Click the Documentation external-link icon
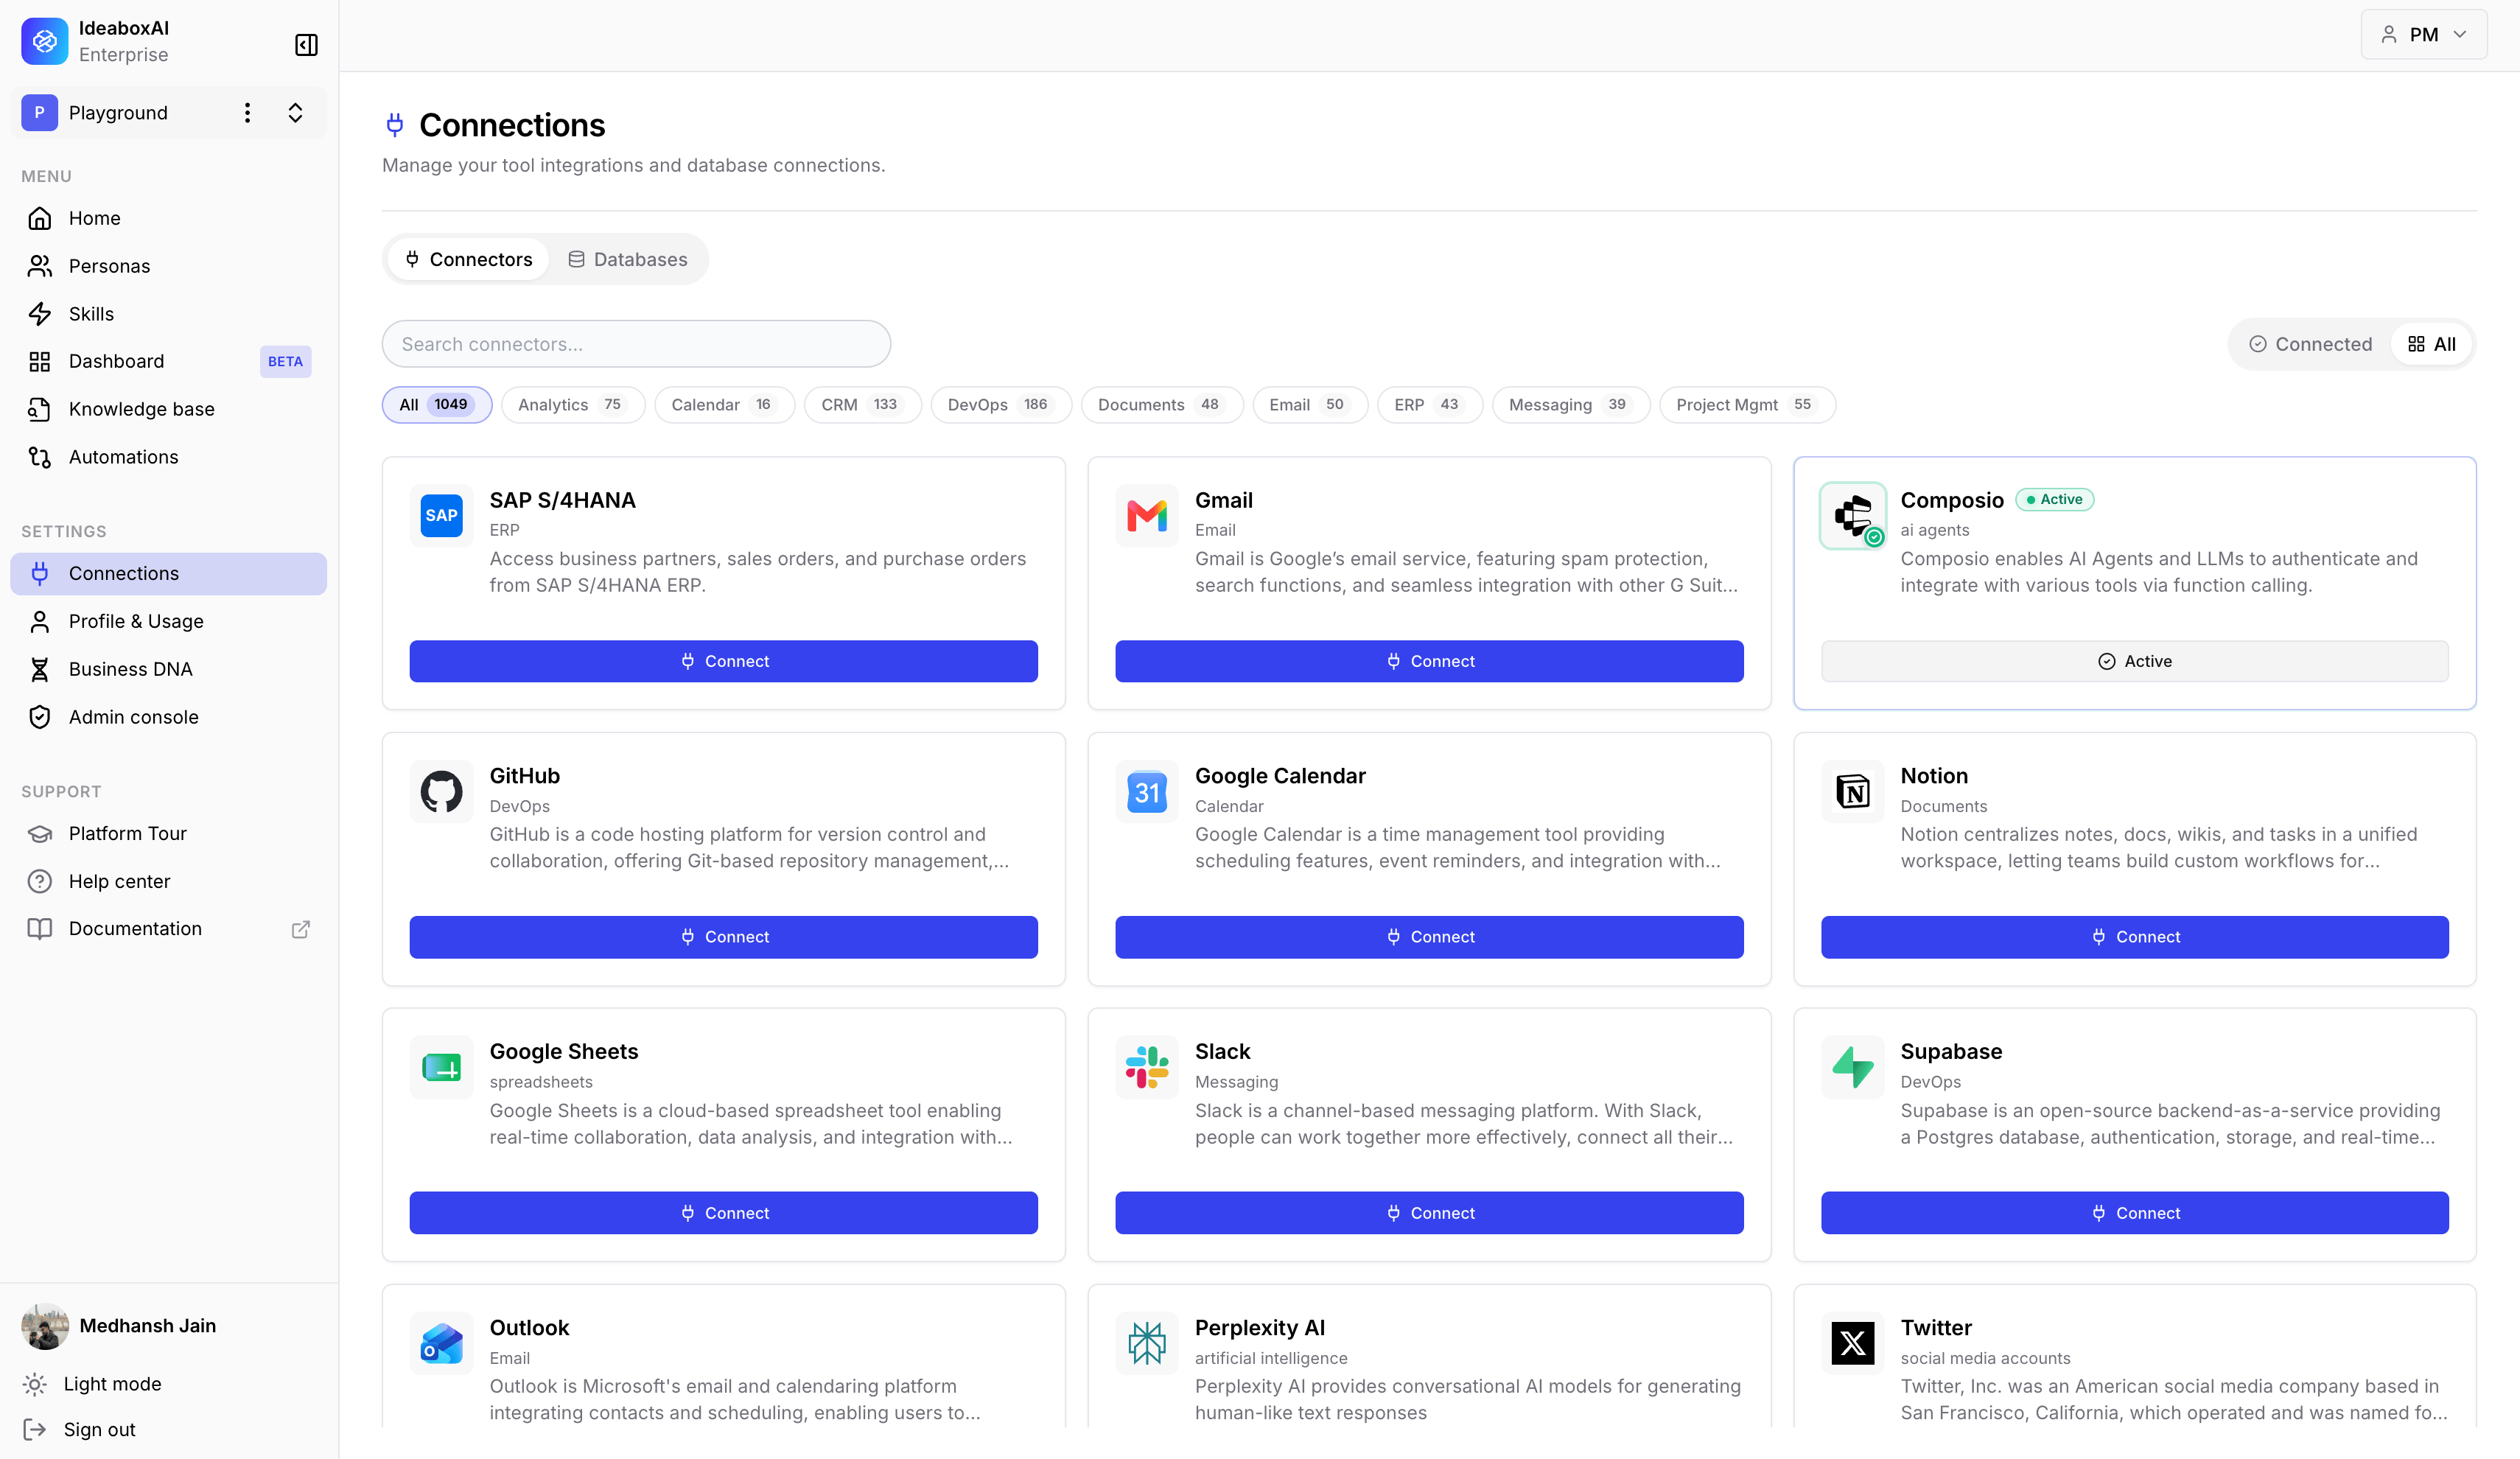The height and width of the screenshot is (1459, 2520). pos(300,929)
